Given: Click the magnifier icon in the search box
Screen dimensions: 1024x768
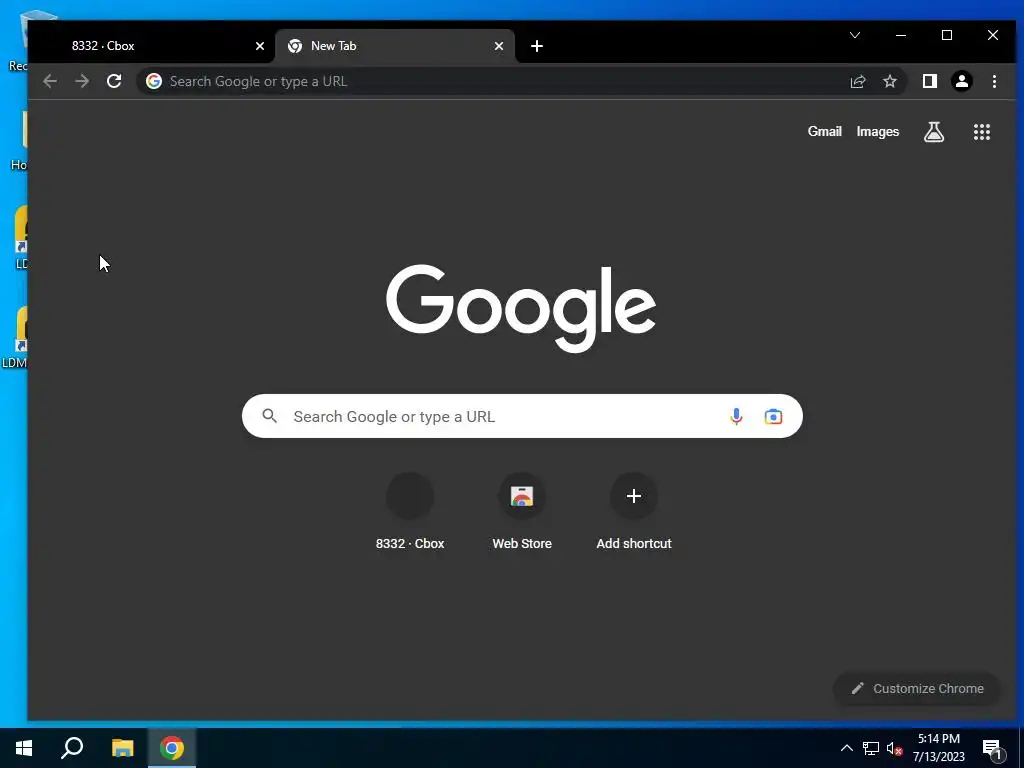Looking at the screenshot, I should [x=270, y=416].
